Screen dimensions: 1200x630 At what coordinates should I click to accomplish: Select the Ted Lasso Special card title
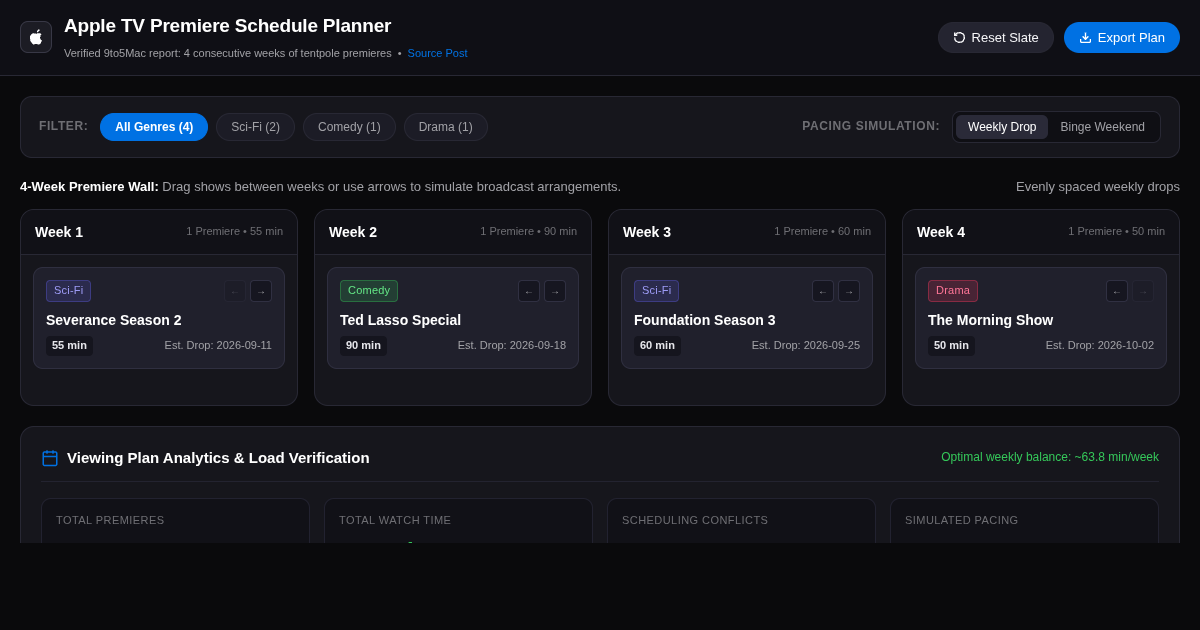(400, 320)
